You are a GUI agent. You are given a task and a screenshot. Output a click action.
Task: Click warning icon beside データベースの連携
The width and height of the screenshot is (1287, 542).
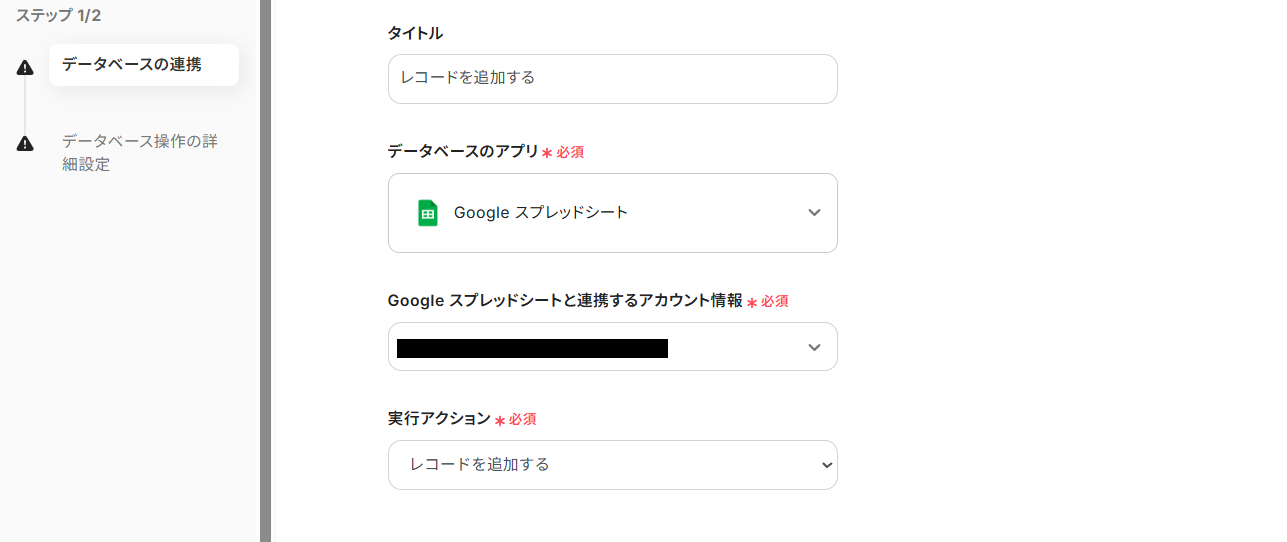(x=26, y=67)
